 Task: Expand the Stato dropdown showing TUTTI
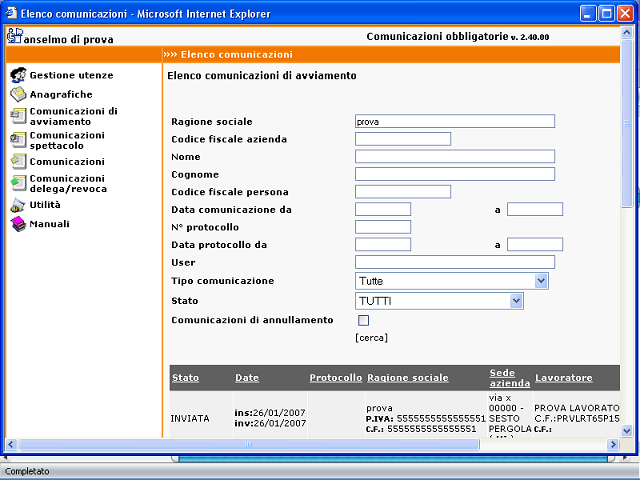(516, 301)
